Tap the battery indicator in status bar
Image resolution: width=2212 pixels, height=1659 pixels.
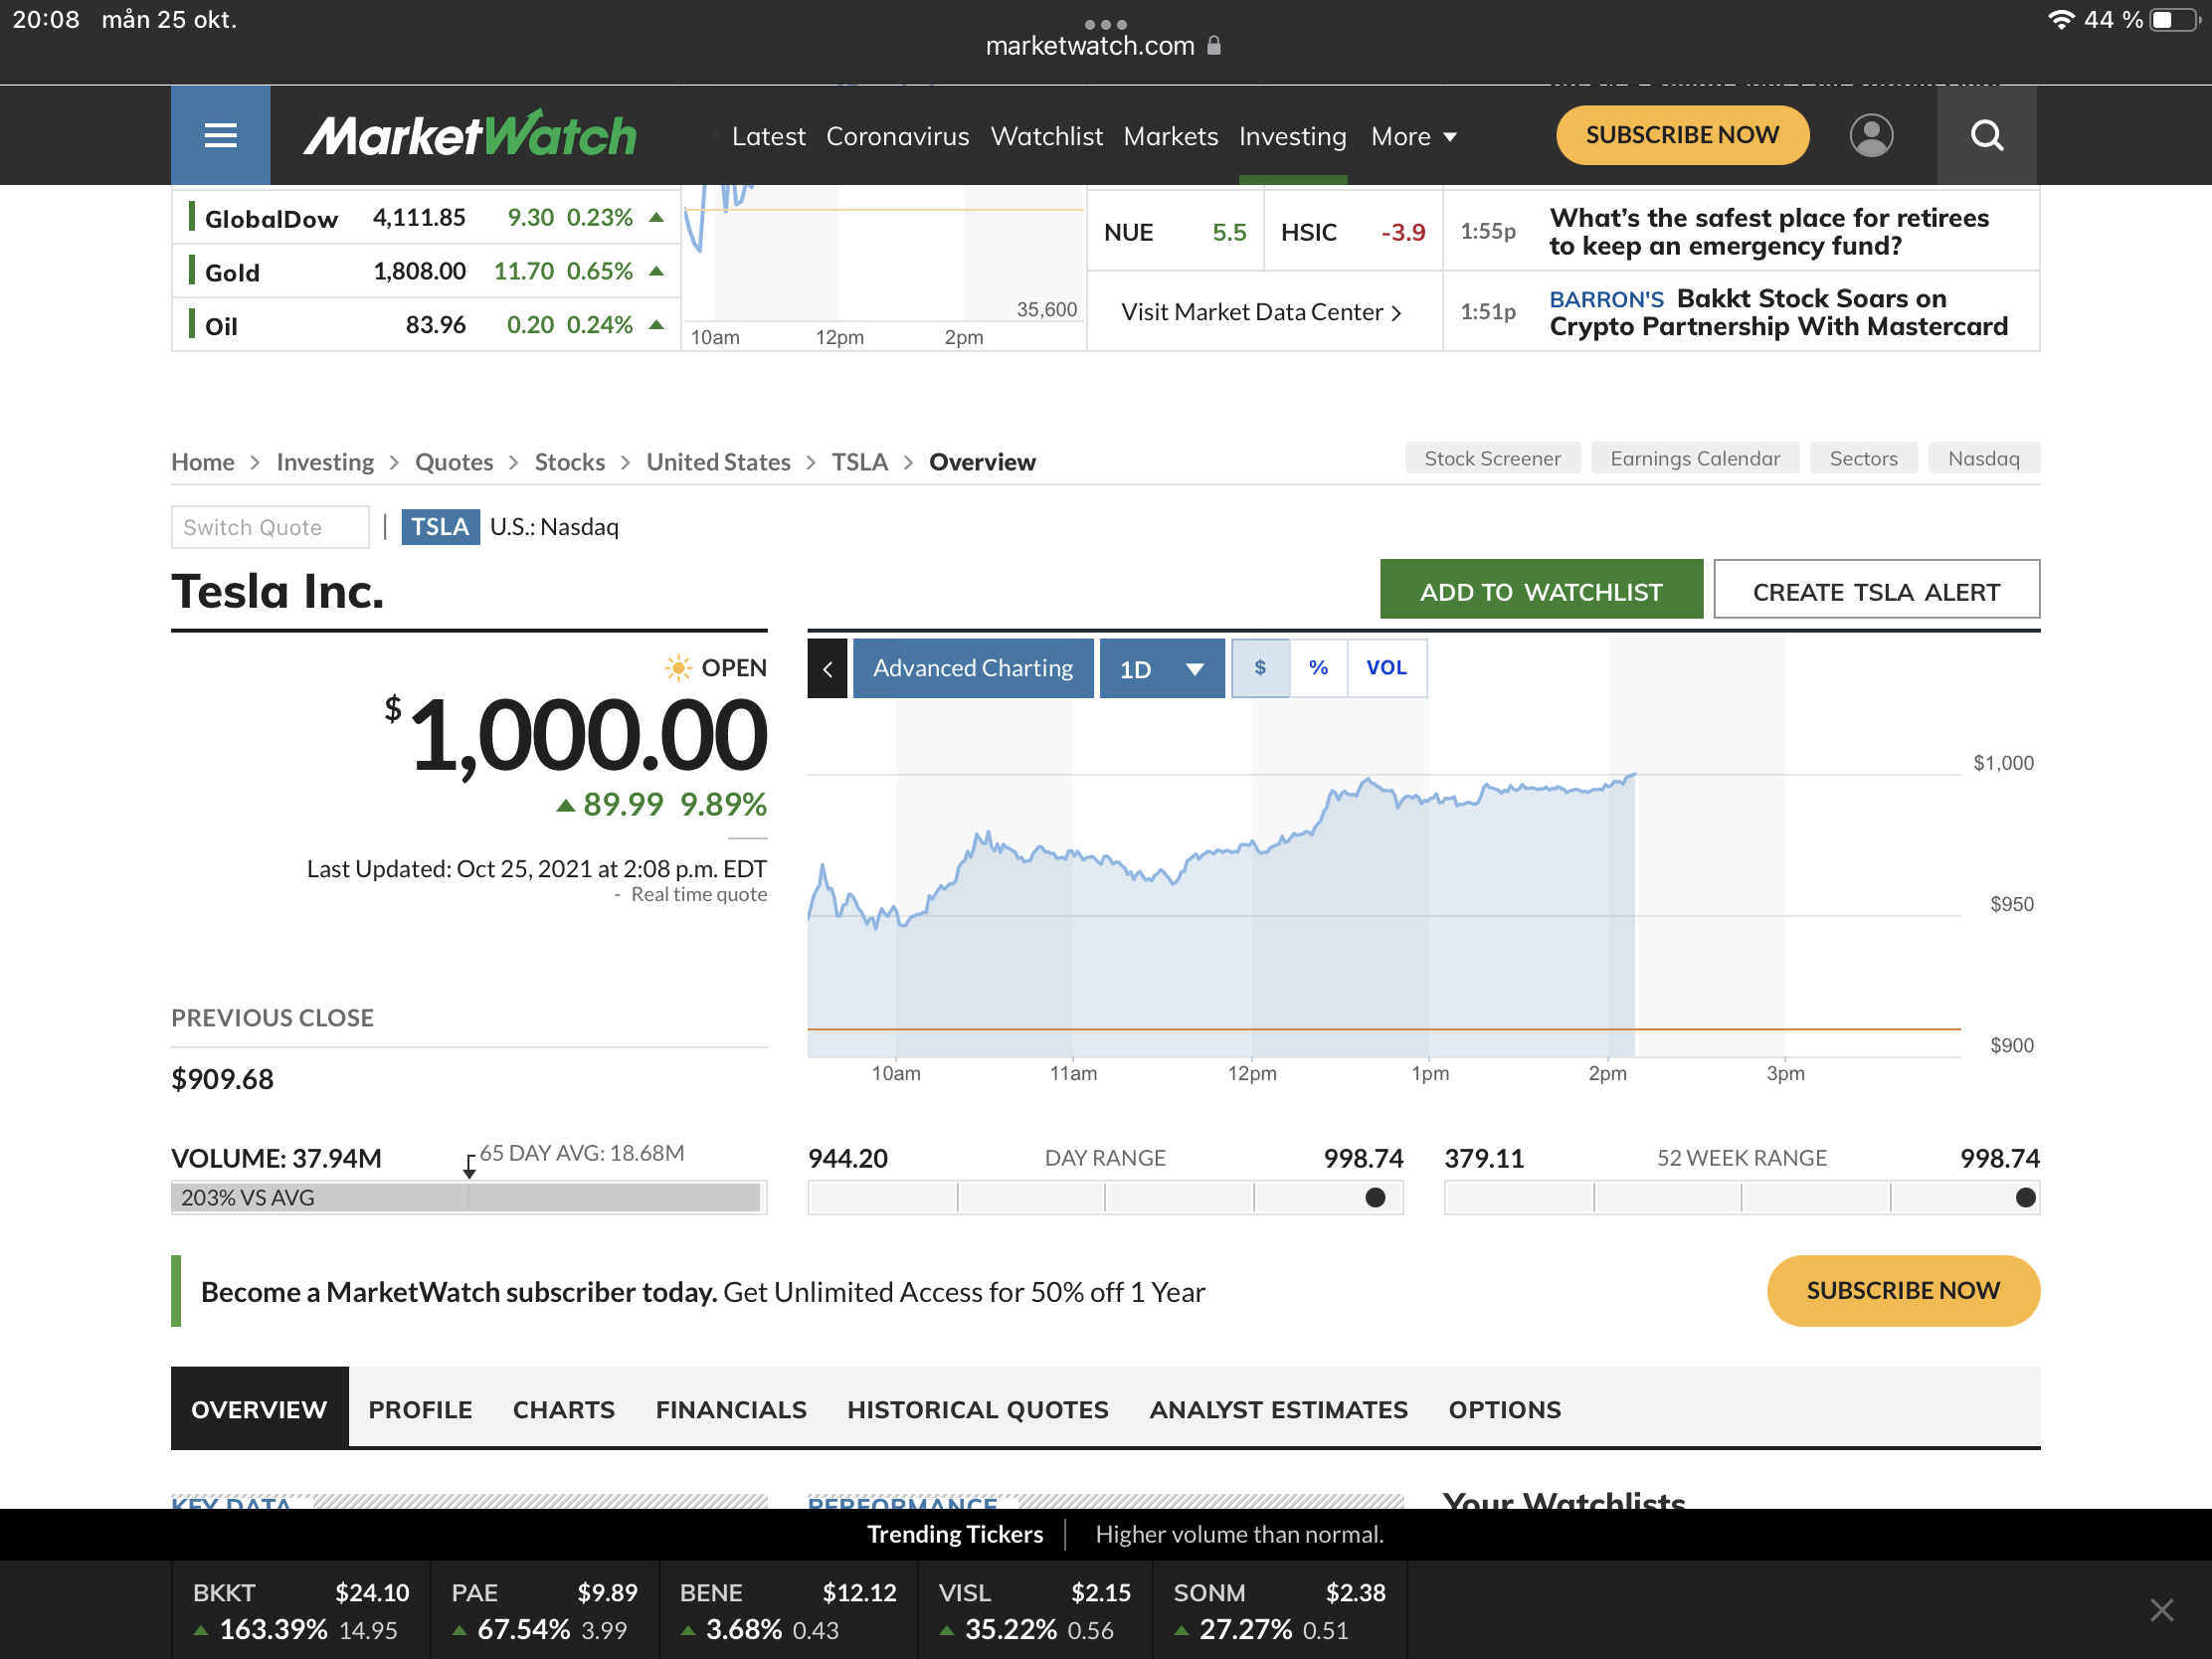click(2173, 20)
